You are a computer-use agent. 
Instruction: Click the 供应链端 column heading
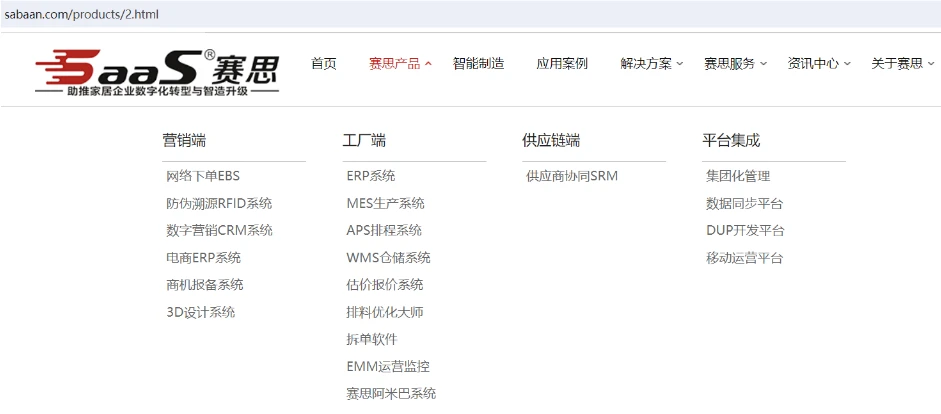(551, 140)
